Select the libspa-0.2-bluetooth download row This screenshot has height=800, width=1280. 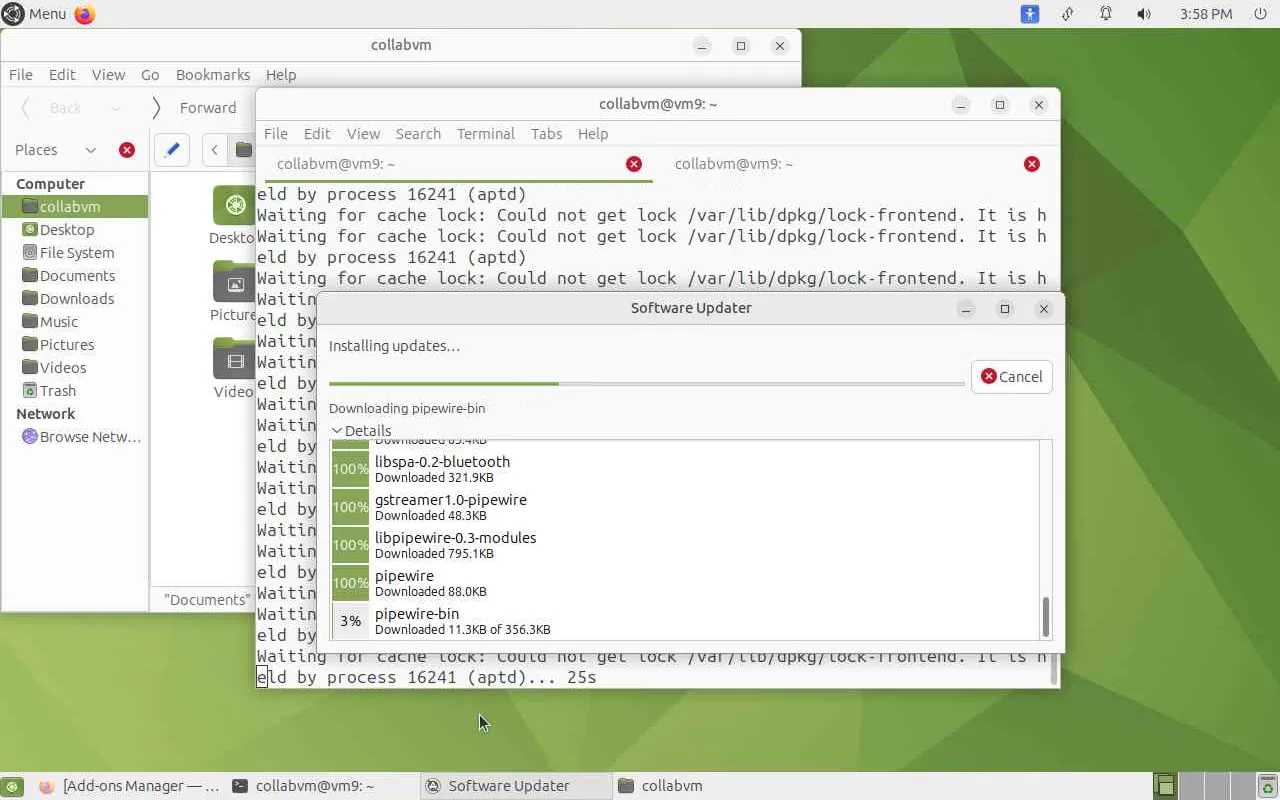point(686,469)
